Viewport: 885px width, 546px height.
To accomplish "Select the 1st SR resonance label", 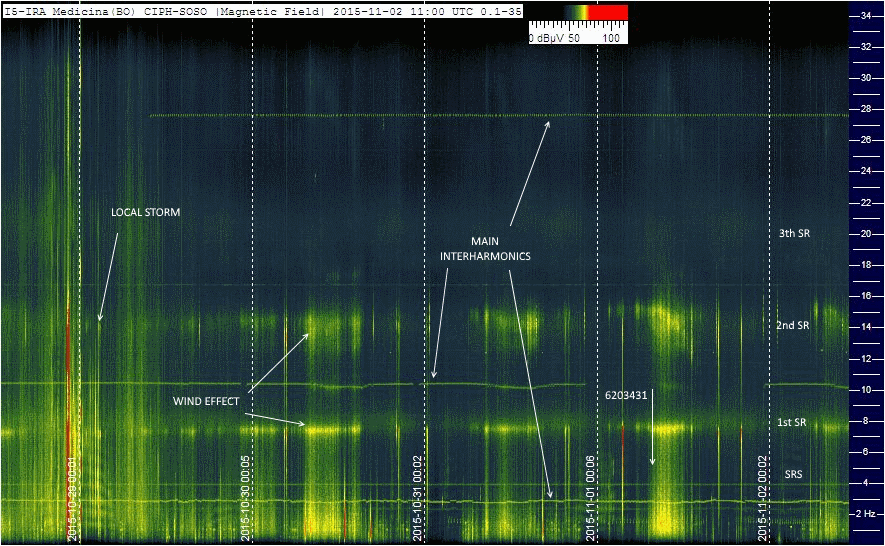I will click(792, 423).
